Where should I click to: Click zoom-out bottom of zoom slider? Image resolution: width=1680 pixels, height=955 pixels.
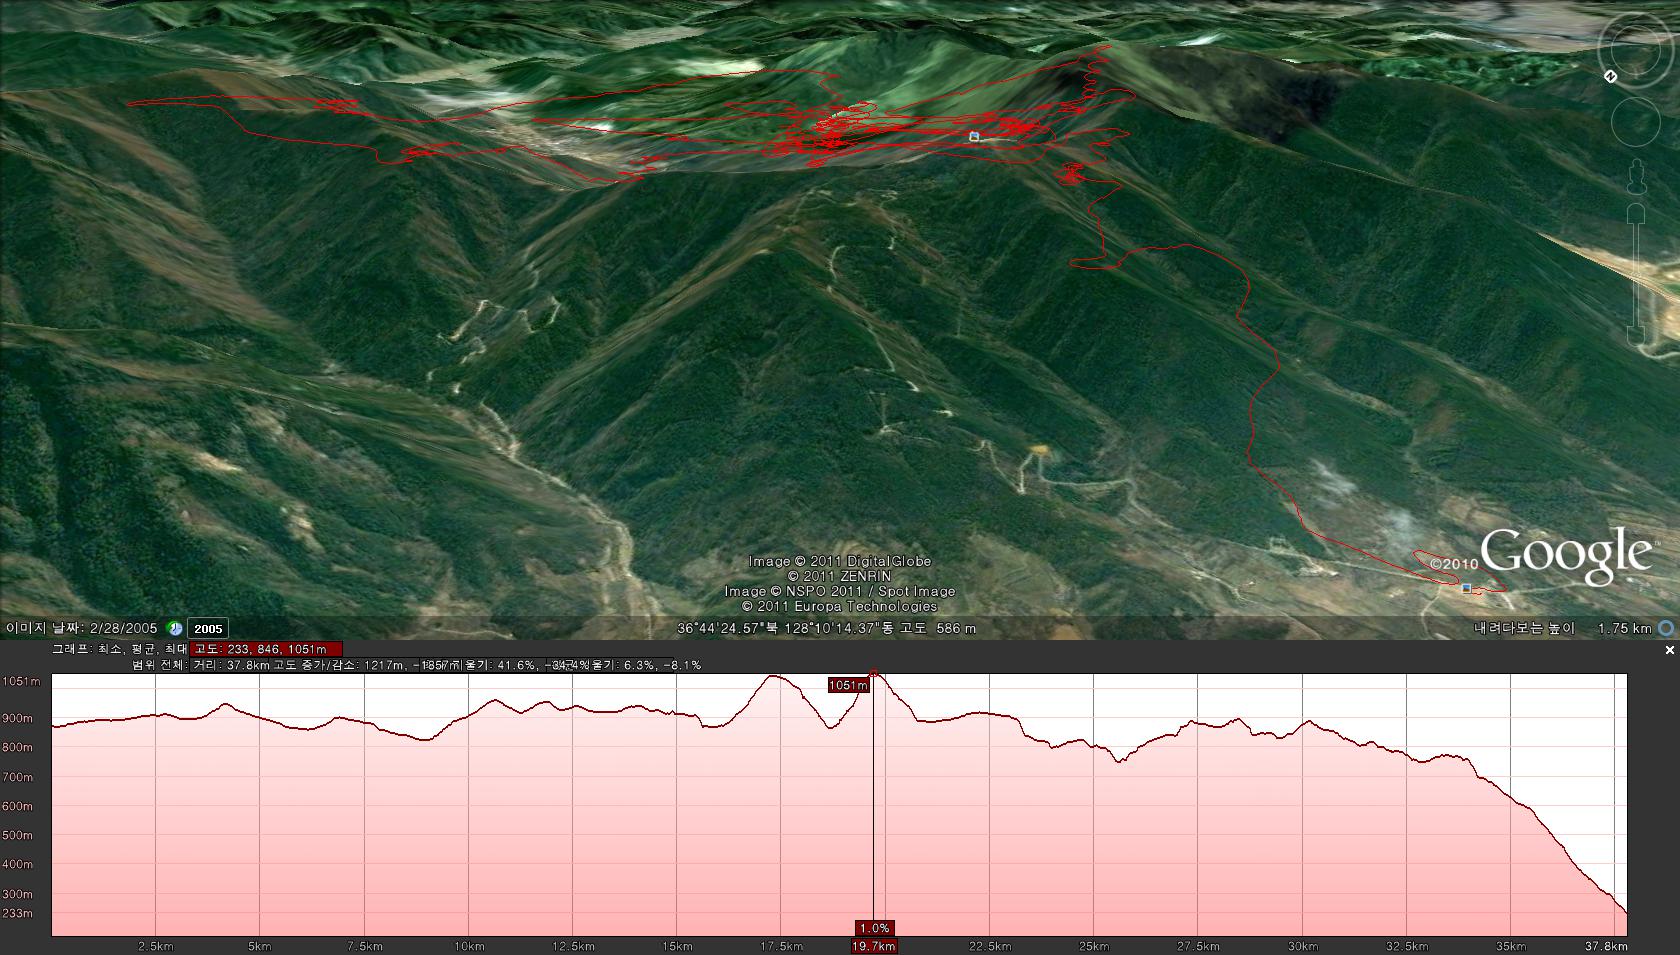[1638, 337]
